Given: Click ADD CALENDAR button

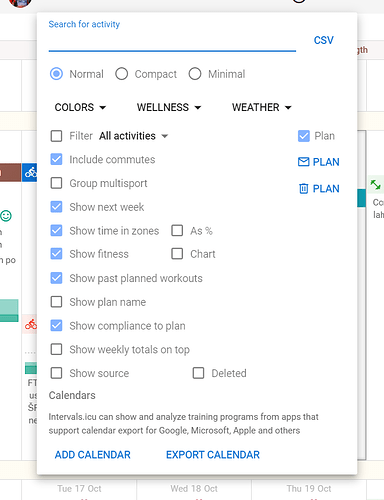Looking at the screenshot, I should point(93,455).
